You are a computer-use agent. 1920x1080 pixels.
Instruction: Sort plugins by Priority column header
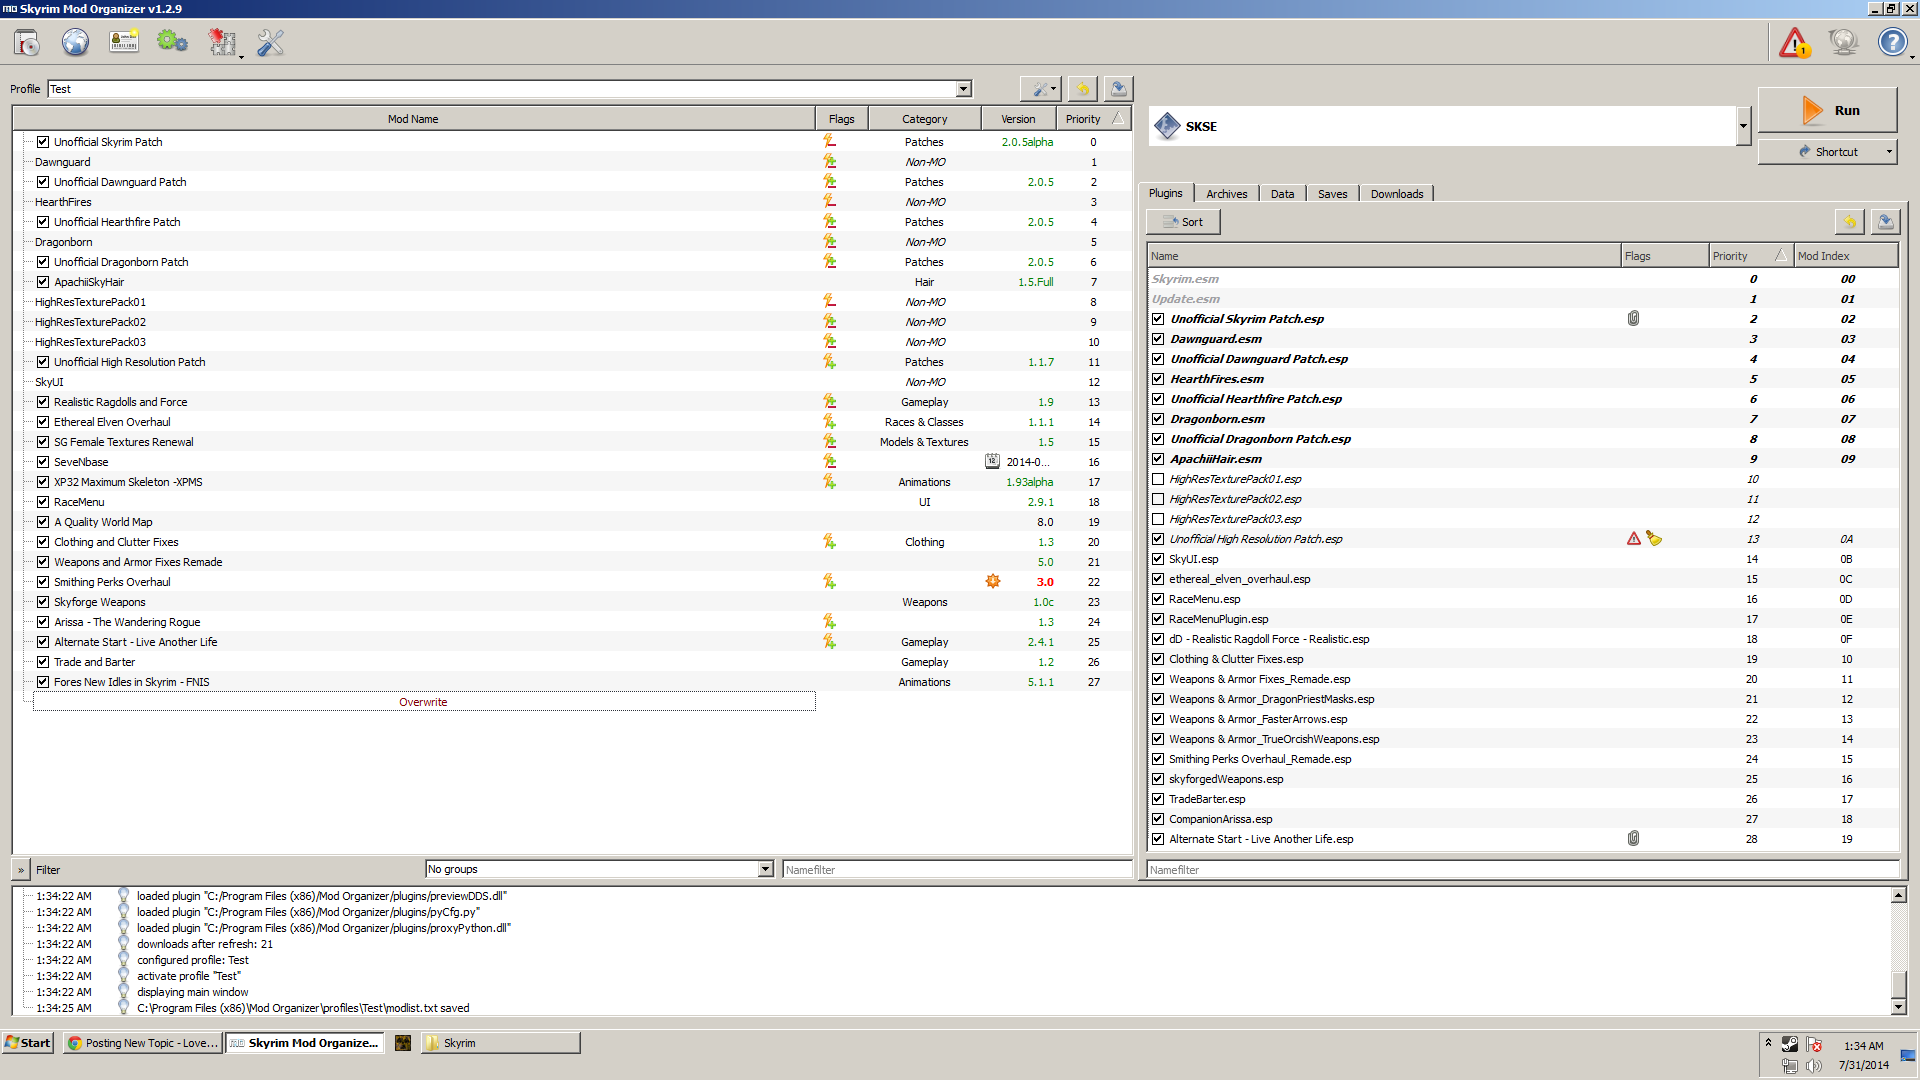(1750, 256)
